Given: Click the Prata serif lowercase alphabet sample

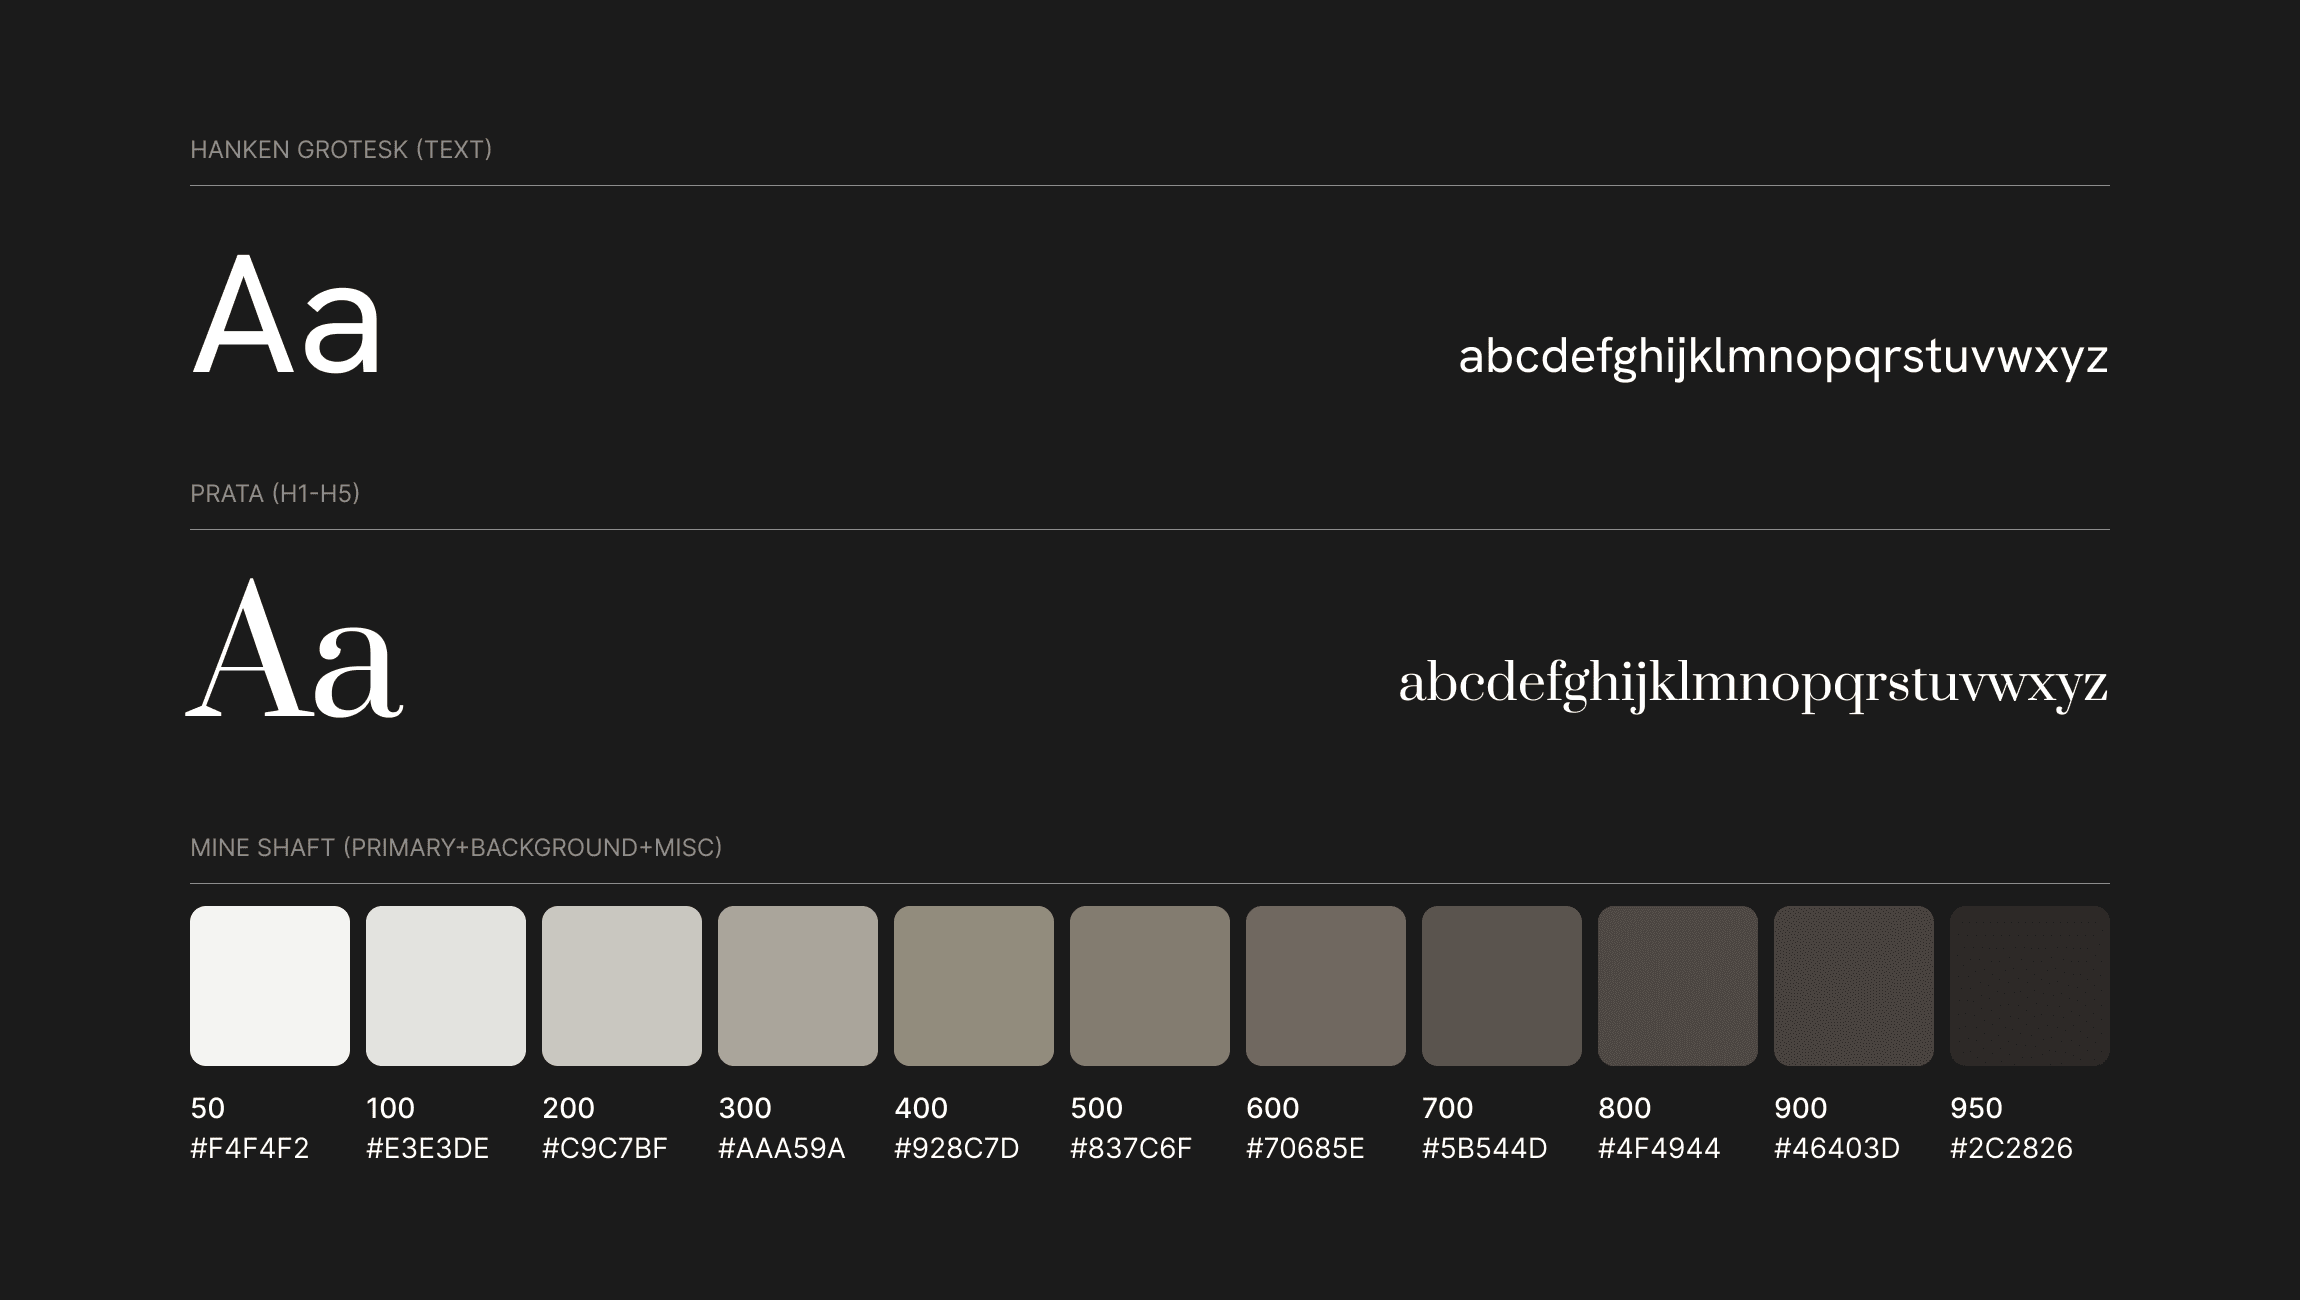Looking at the screenshot, I should [x=1753, y=685].
